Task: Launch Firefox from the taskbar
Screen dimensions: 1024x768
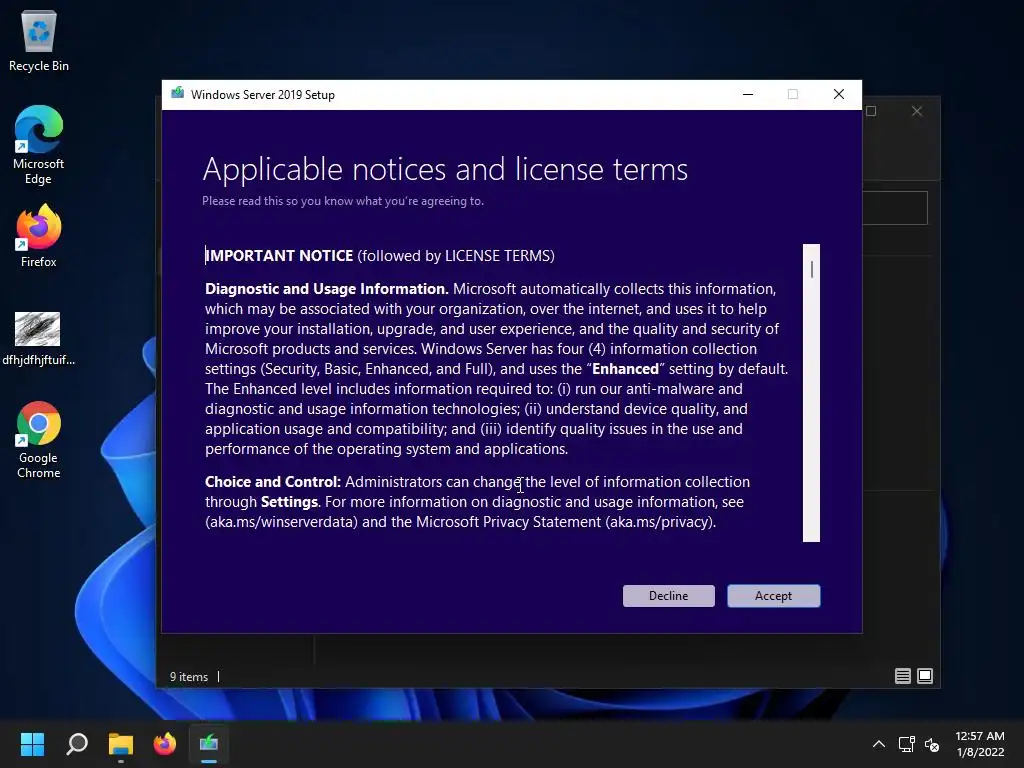Action: (x=165, y=744)
